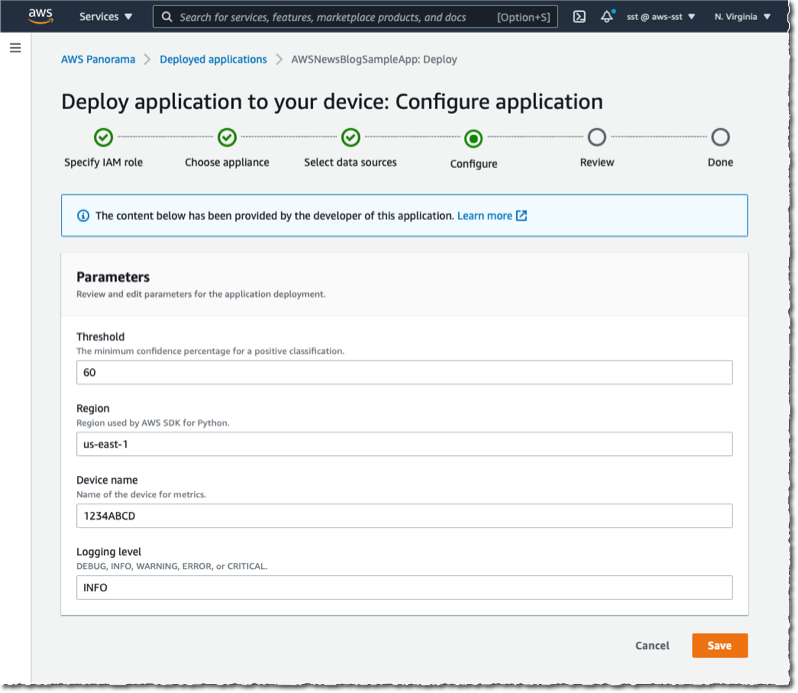Viewport: 798px width, 693px height.
Task: Click the Specify IAM role step label
Action: [x=103, y=162]
